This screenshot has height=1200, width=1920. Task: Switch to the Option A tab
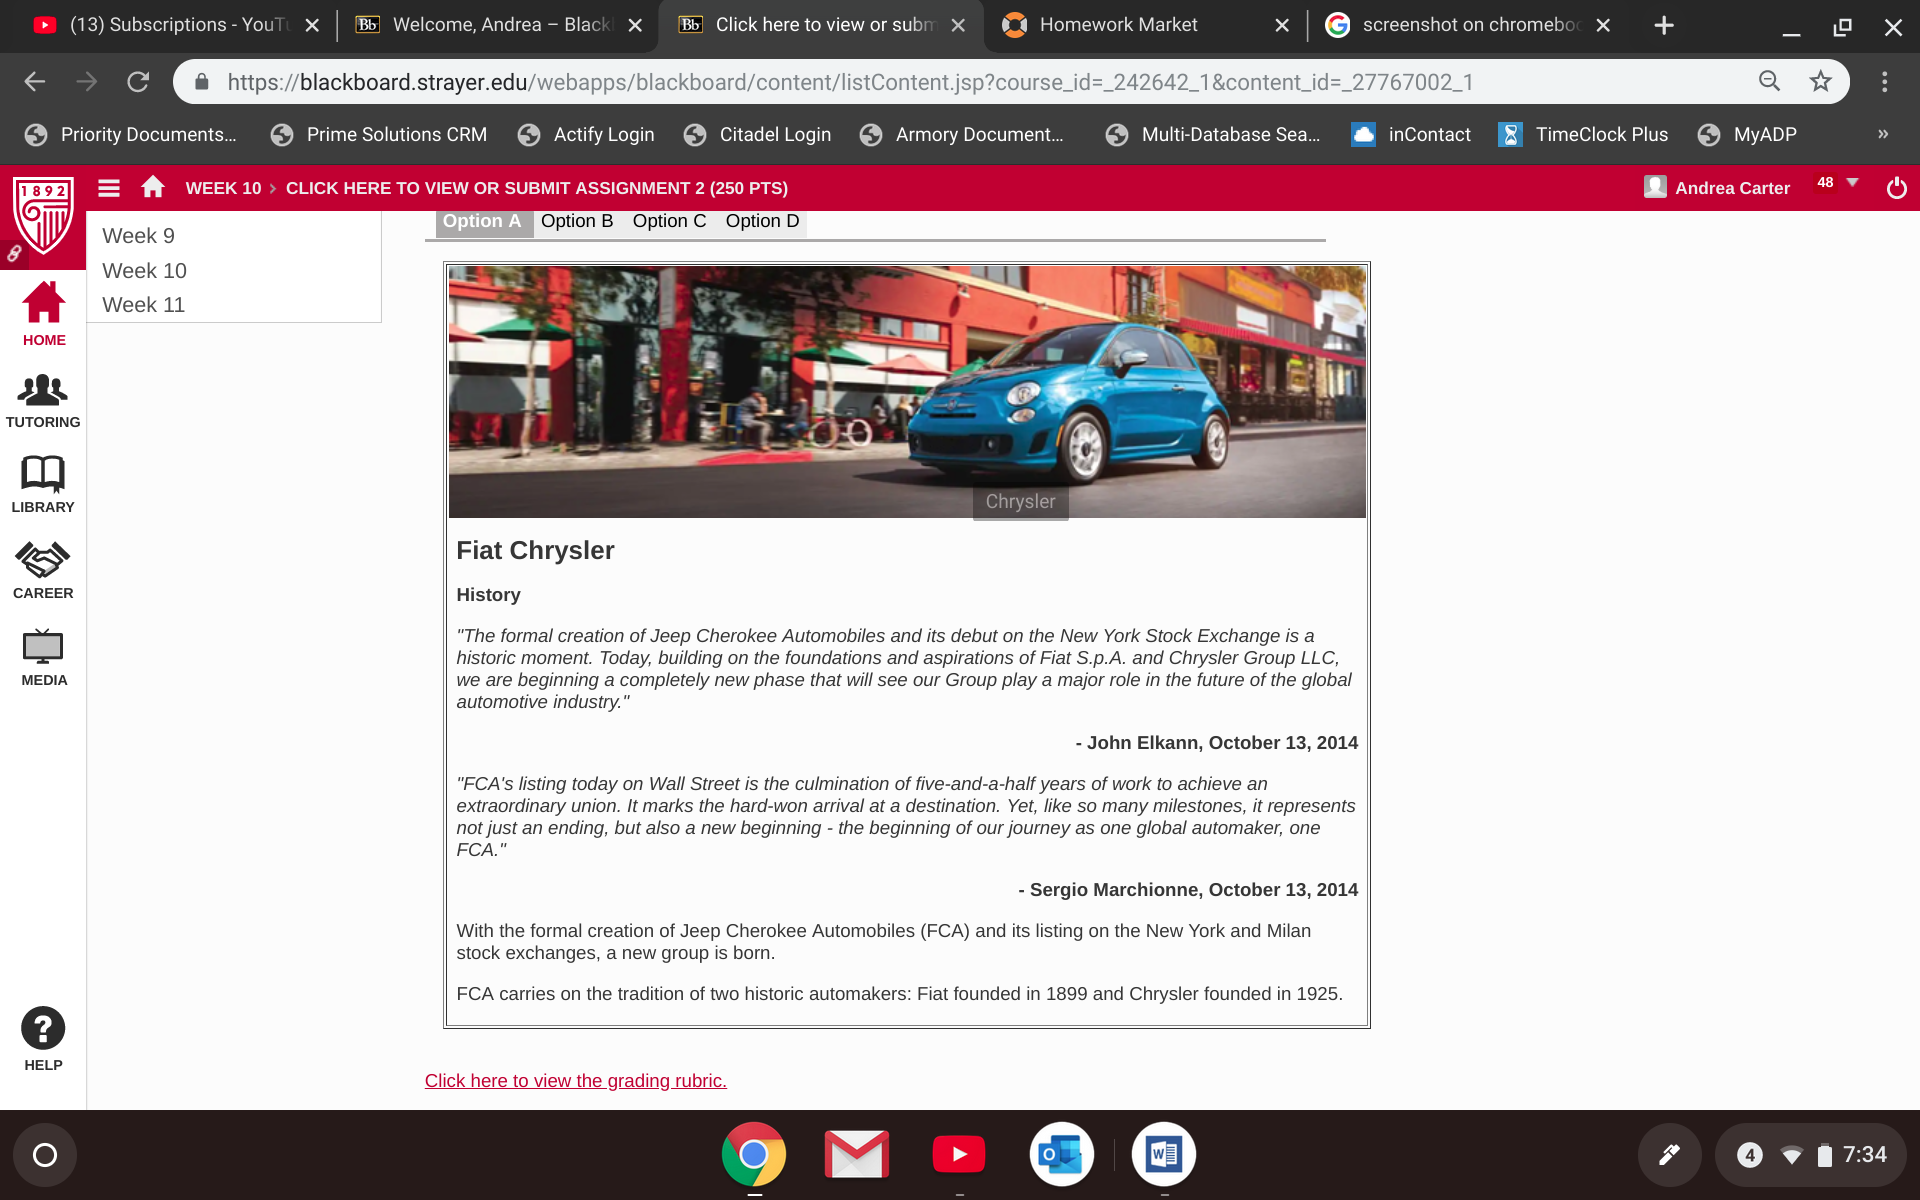[x=482, y=221]
